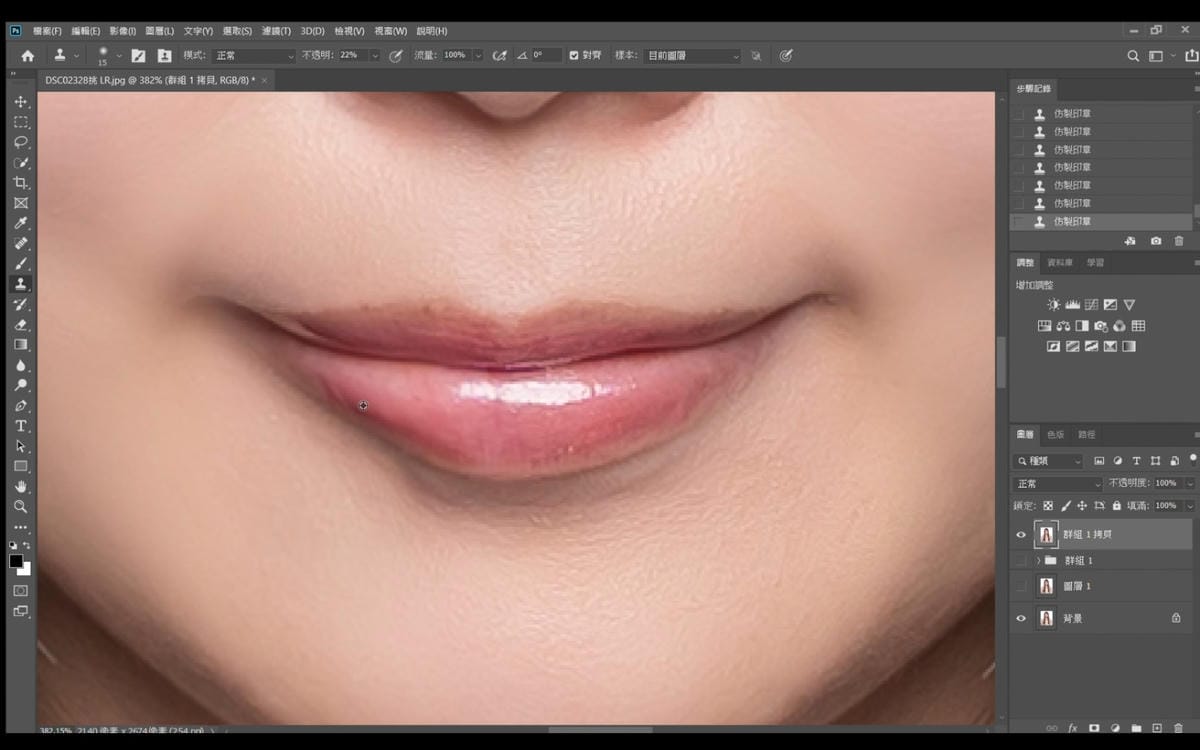Select the Crop tool in the toolbar
1200x750 pixels.
[x=20, y=183]
